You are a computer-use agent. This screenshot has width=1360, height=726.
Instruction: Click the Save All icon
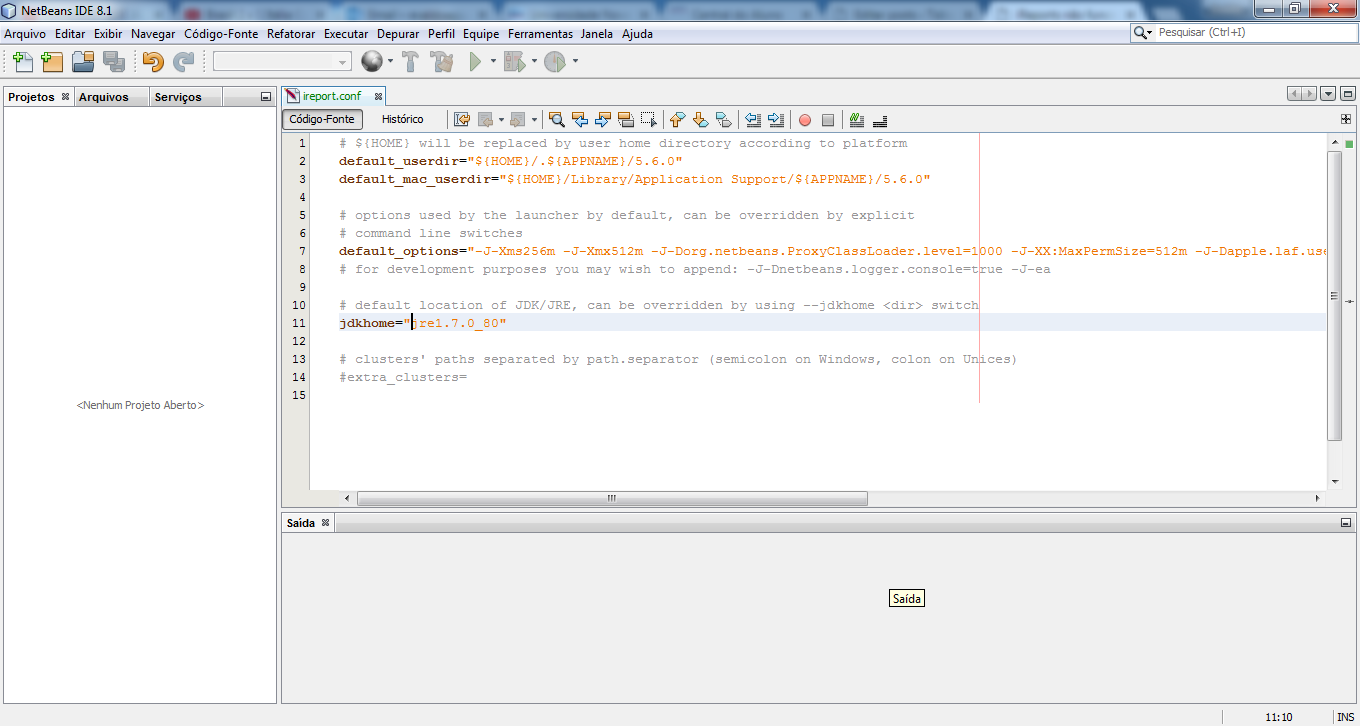coord(113,62)
